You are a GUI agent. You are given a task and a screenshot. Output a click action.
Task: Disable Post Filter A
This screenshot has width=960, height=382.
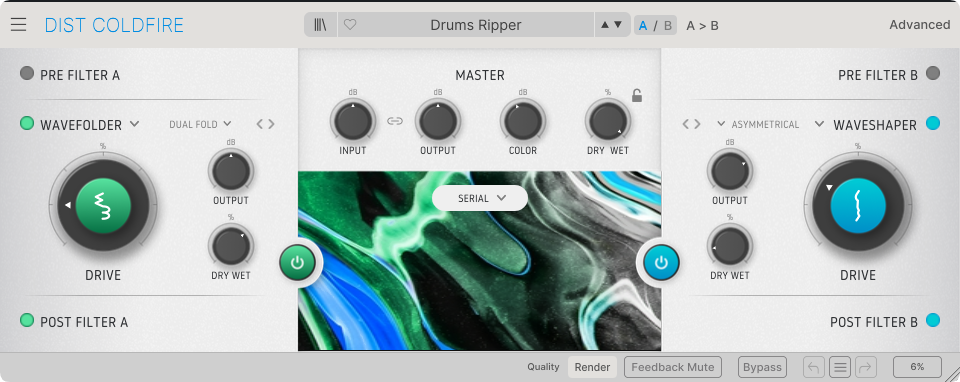pos(27,320)
